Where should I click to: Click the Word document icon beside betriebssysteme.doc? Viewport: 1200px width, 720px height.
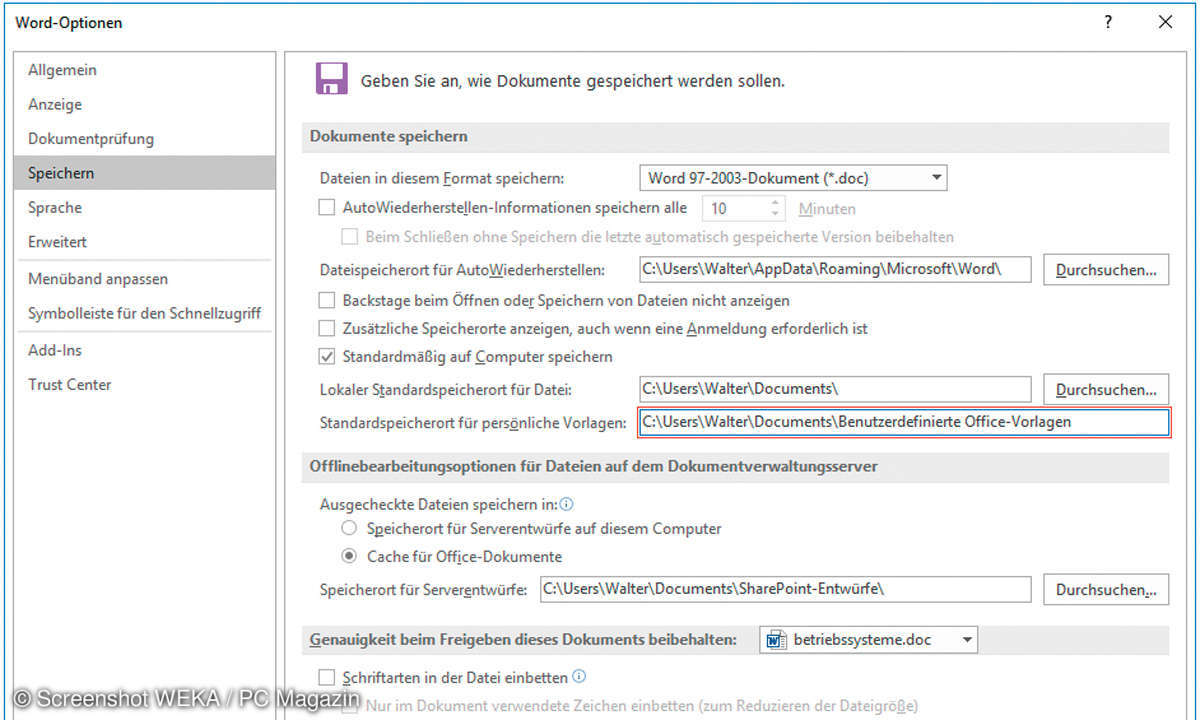(x=776, y=640)
